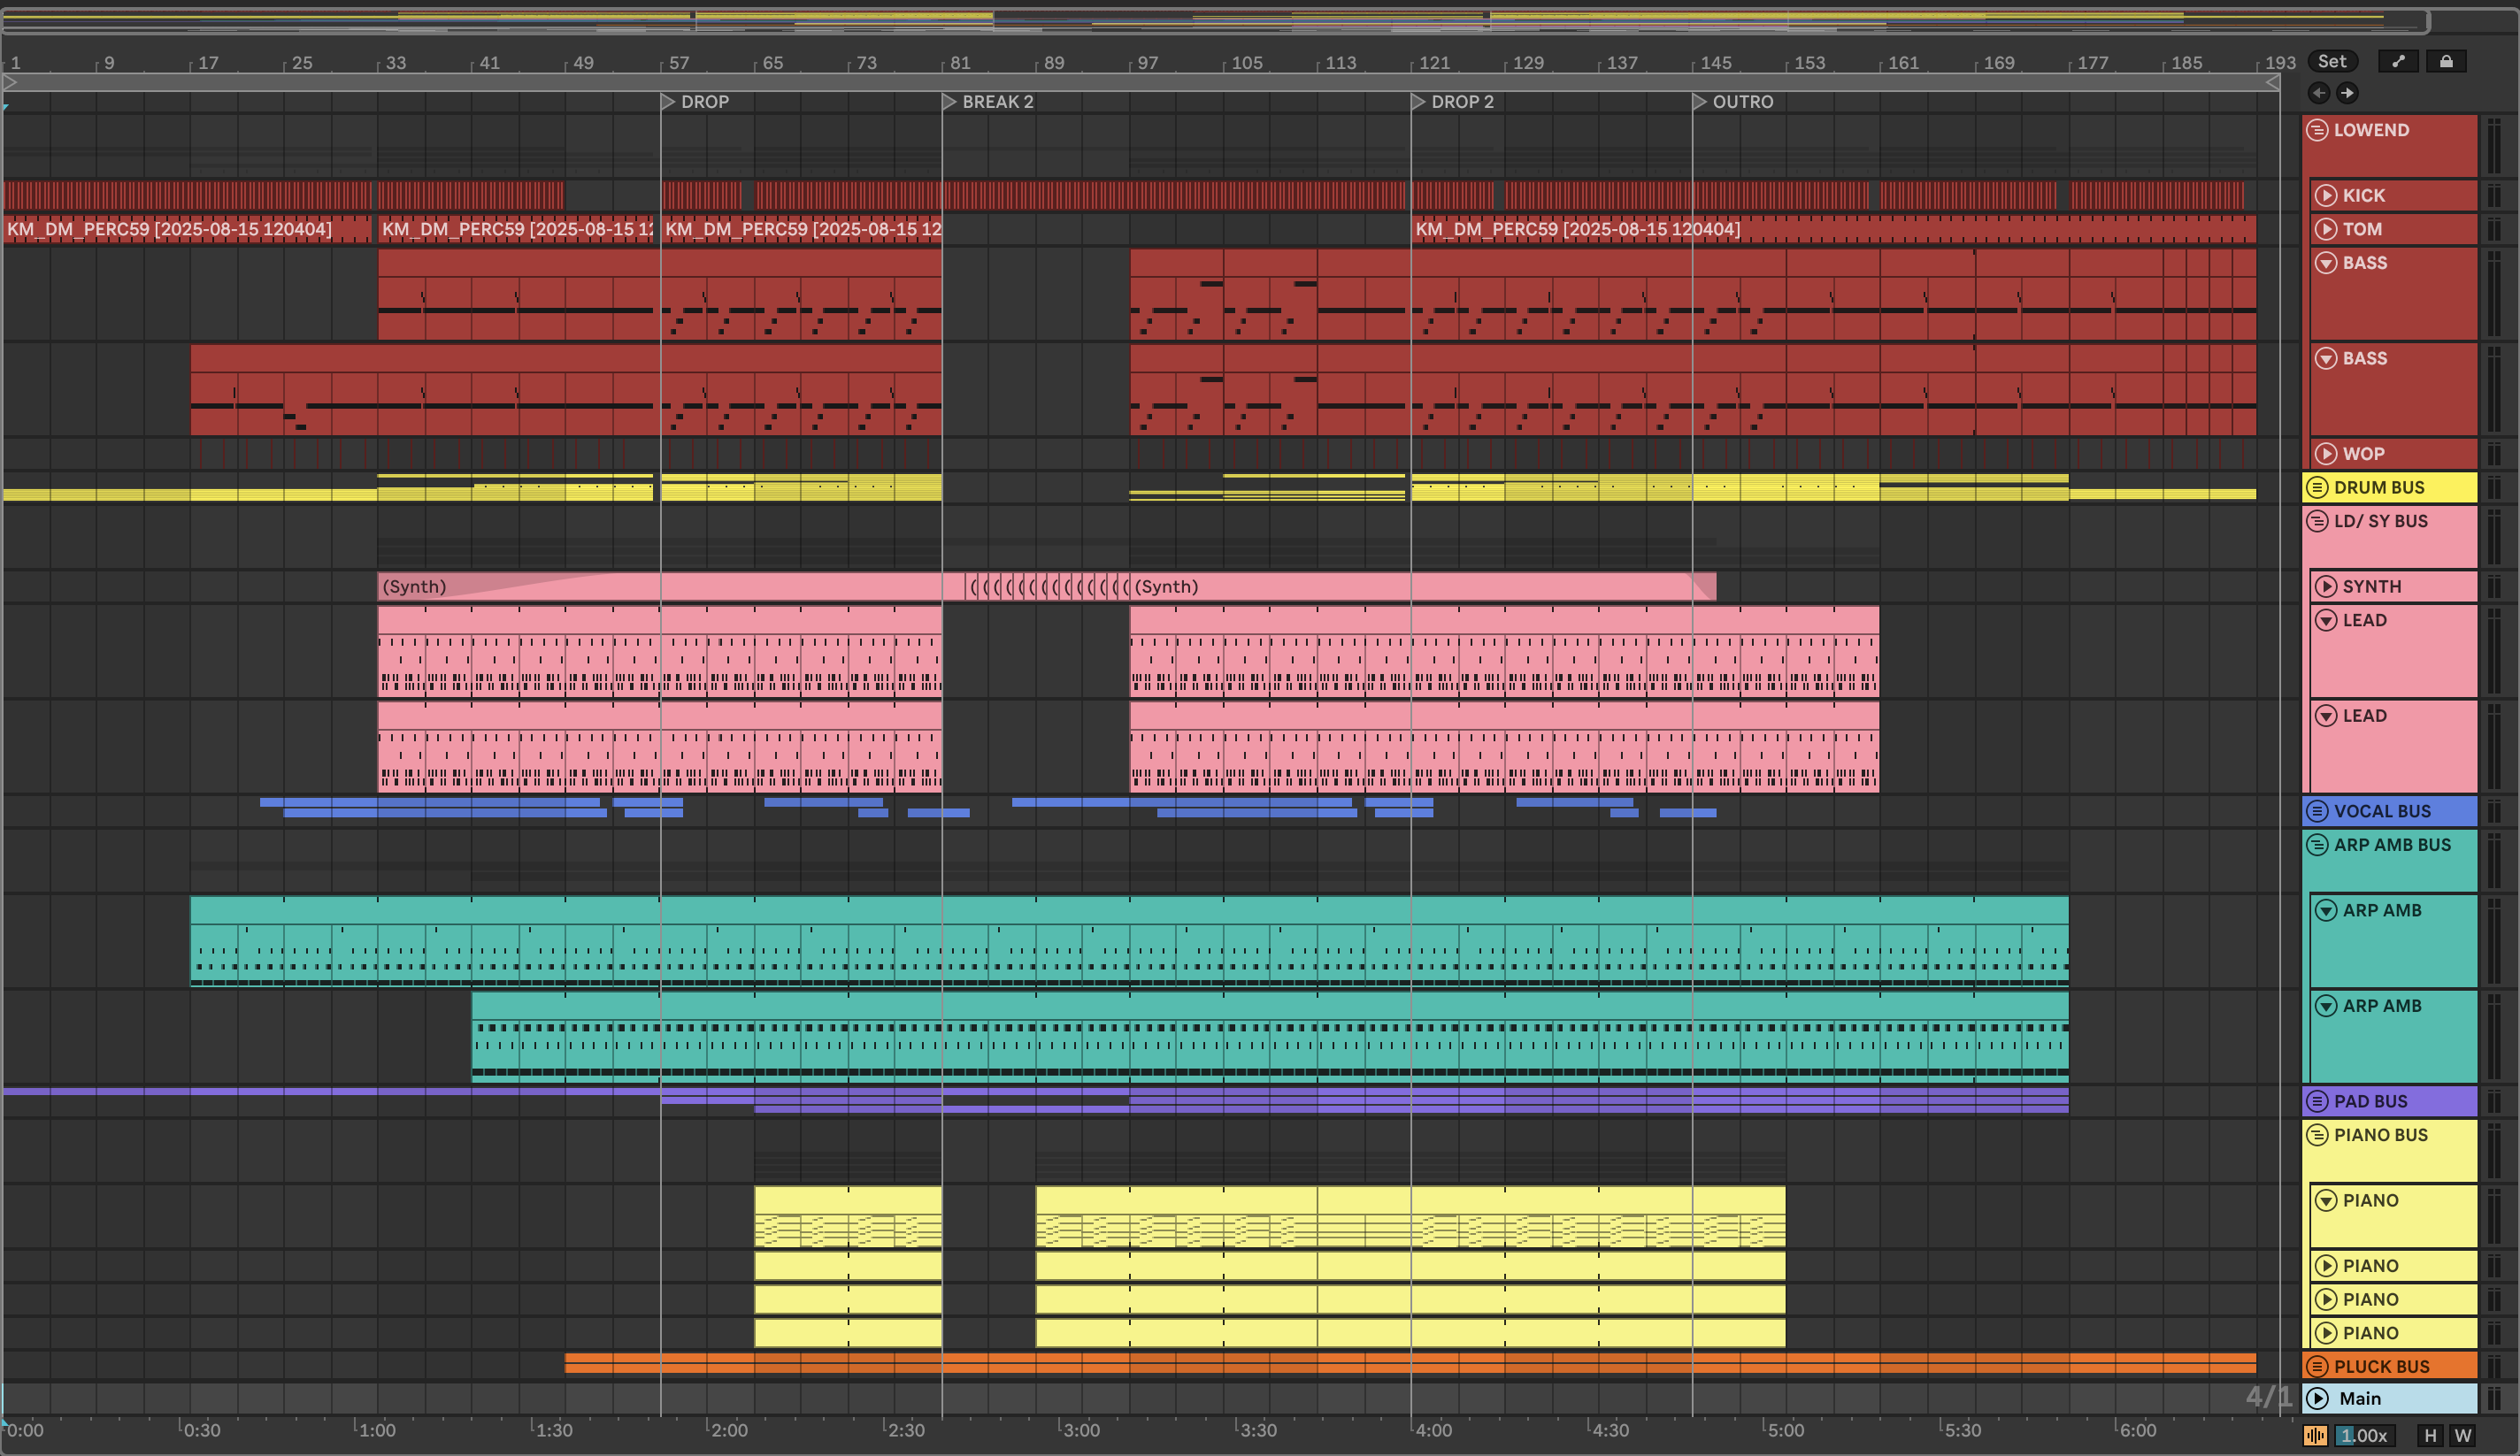The width and height of the screenshot is (2520, 1456).
Task: Unfold the VOCAL BUS group icon
Action: pos(2317,811)
